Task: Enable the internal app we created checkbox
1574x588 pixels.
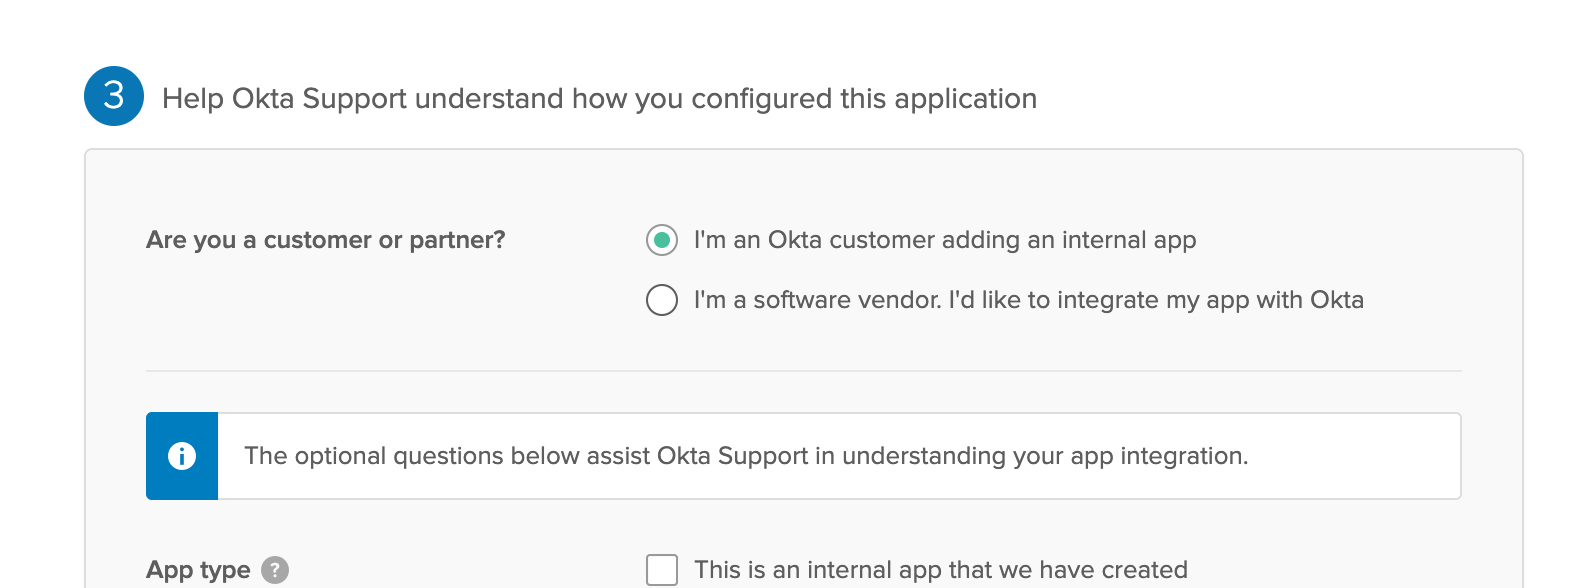Action: 662,570
